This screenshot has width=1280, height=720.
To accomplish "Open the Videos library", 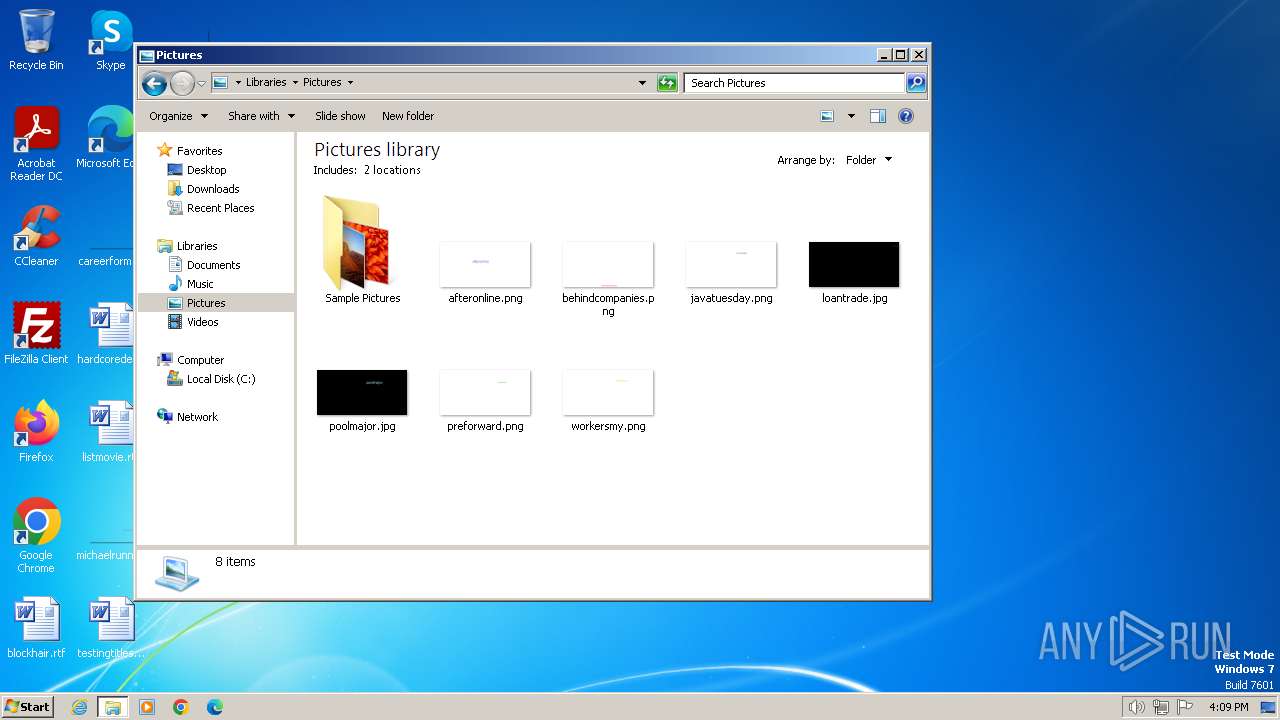I will [x=202, y=322].
